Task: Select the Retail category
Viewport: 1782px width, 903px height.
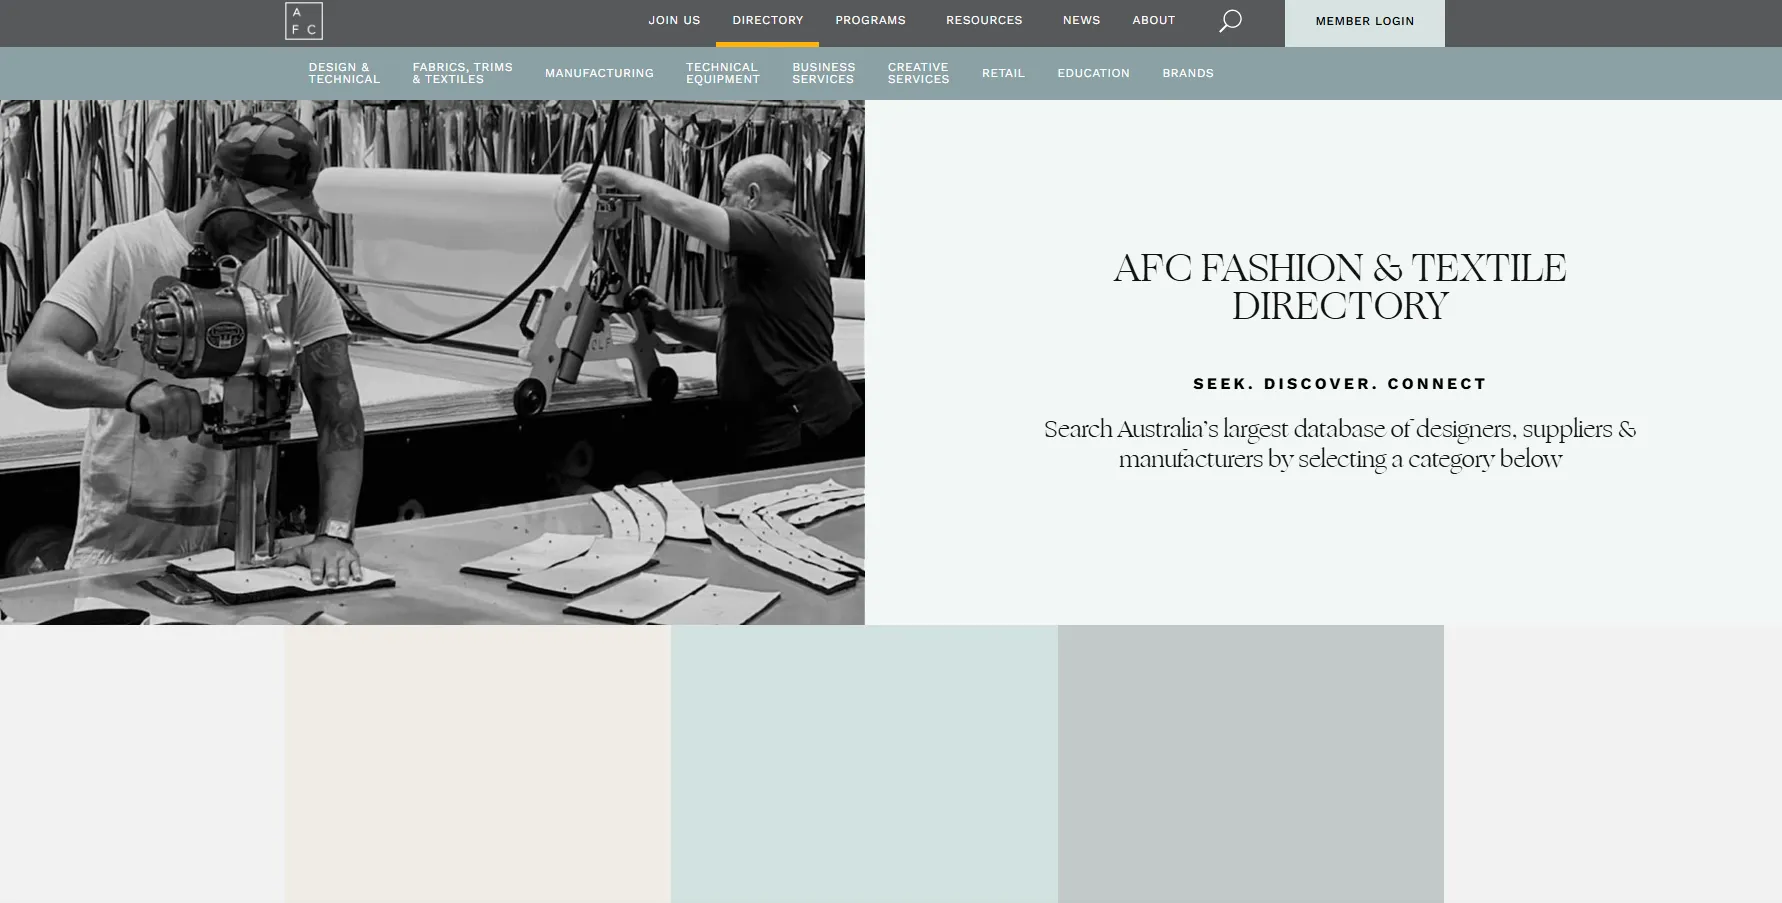Action: pos(1003,73)
